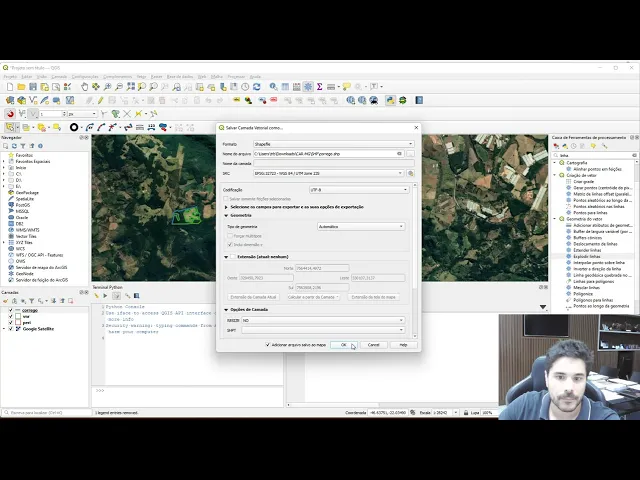This screenshot has height=480, width=640.
Task: Toggle the Inclui dimensão z checkbox
Action: tap(230, 244)
